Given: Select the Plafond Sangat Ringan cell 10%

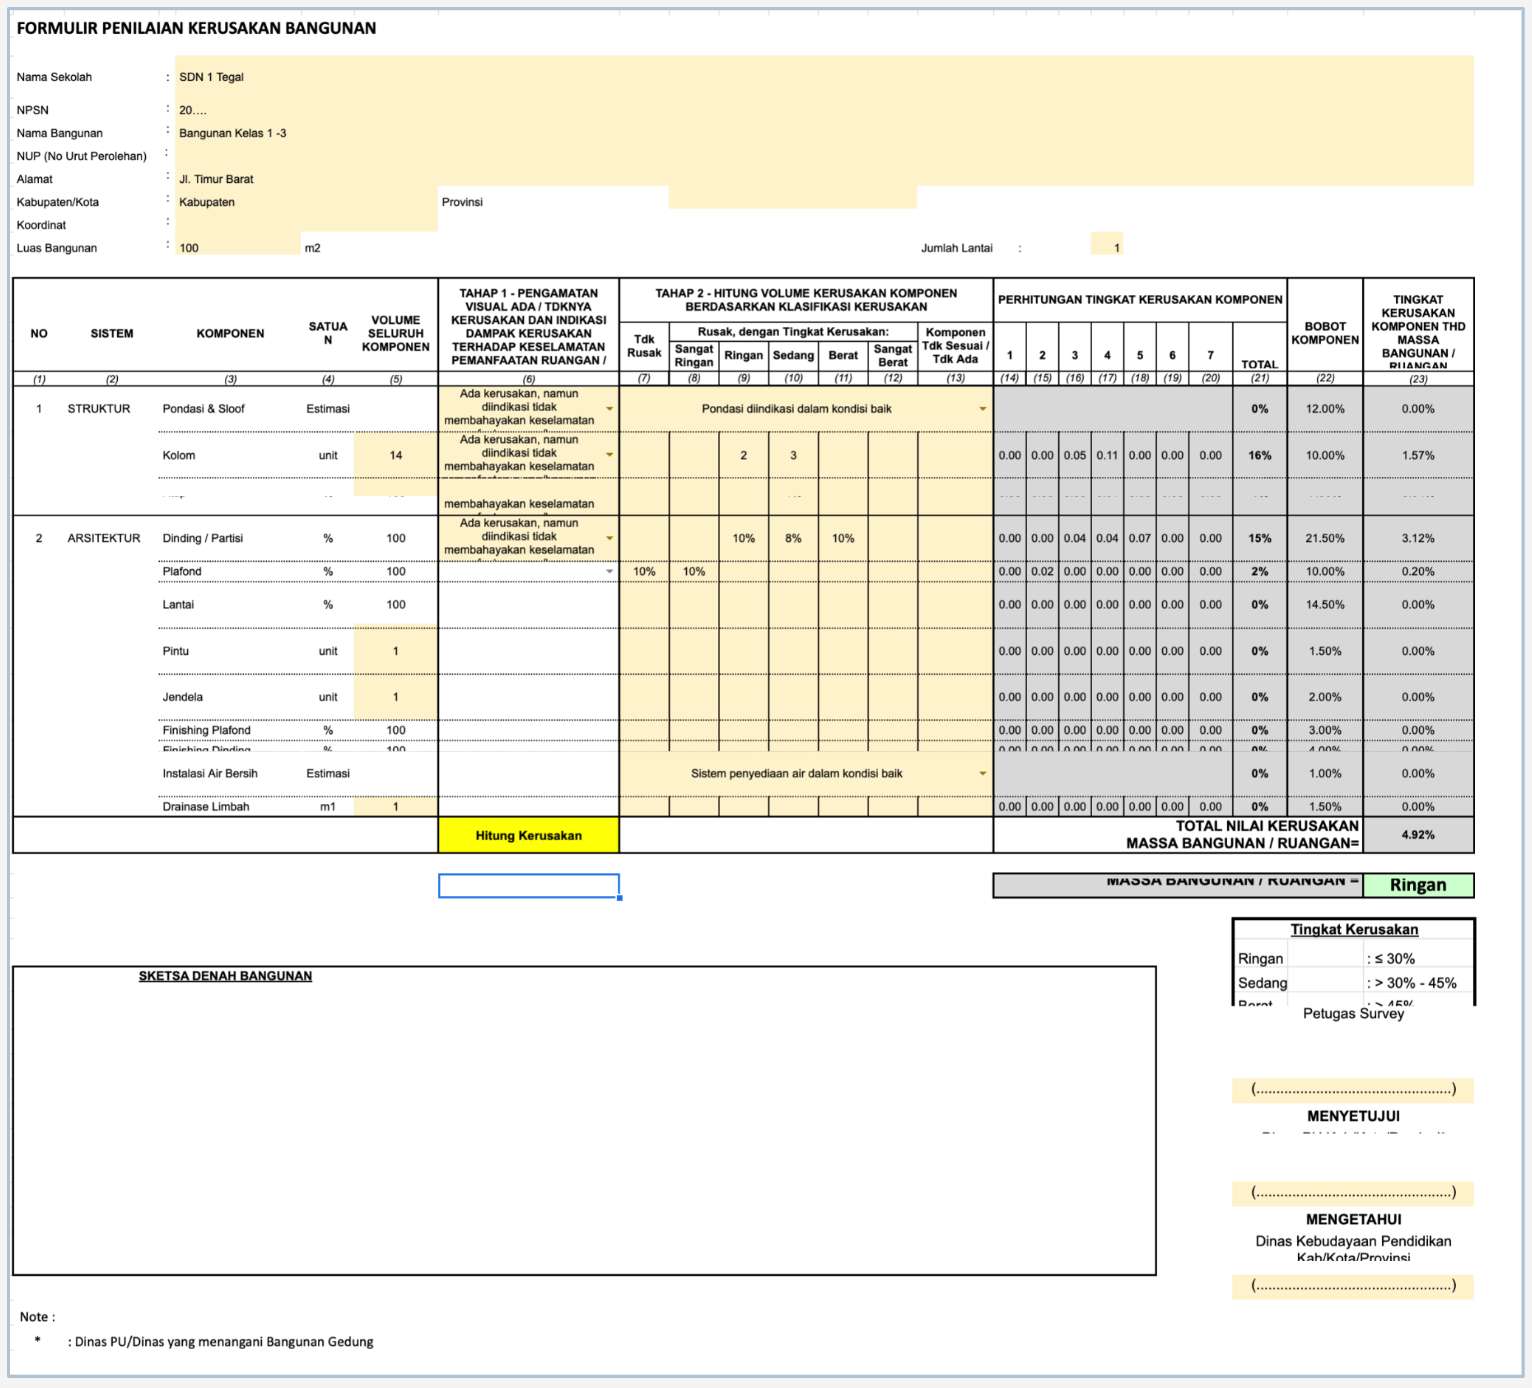Looking at the screenshot, I should (694, 572).
